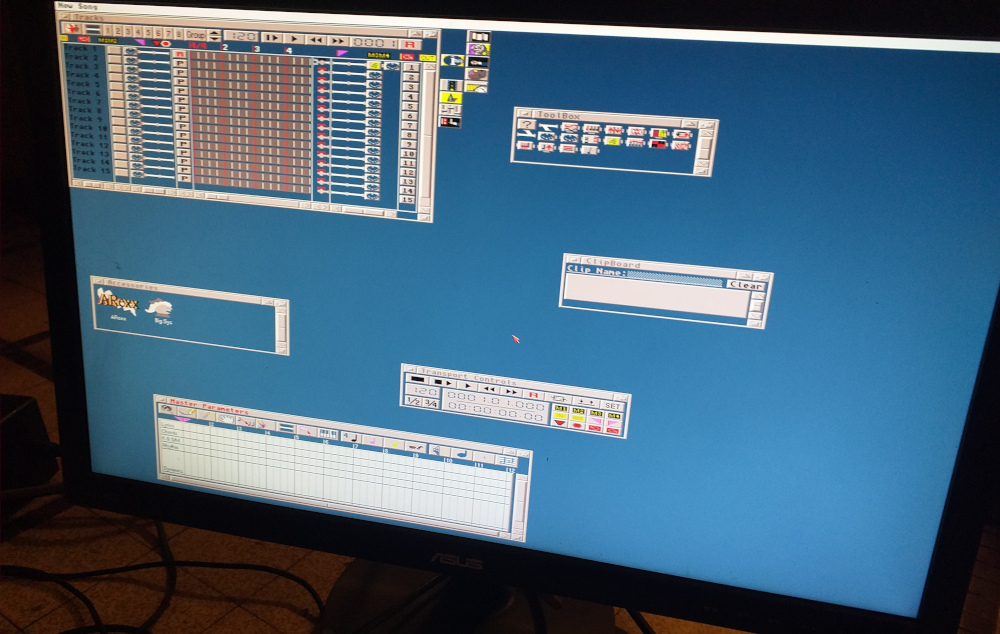Click the traffic light icon beside Tracks window

(x=452, y=85)
